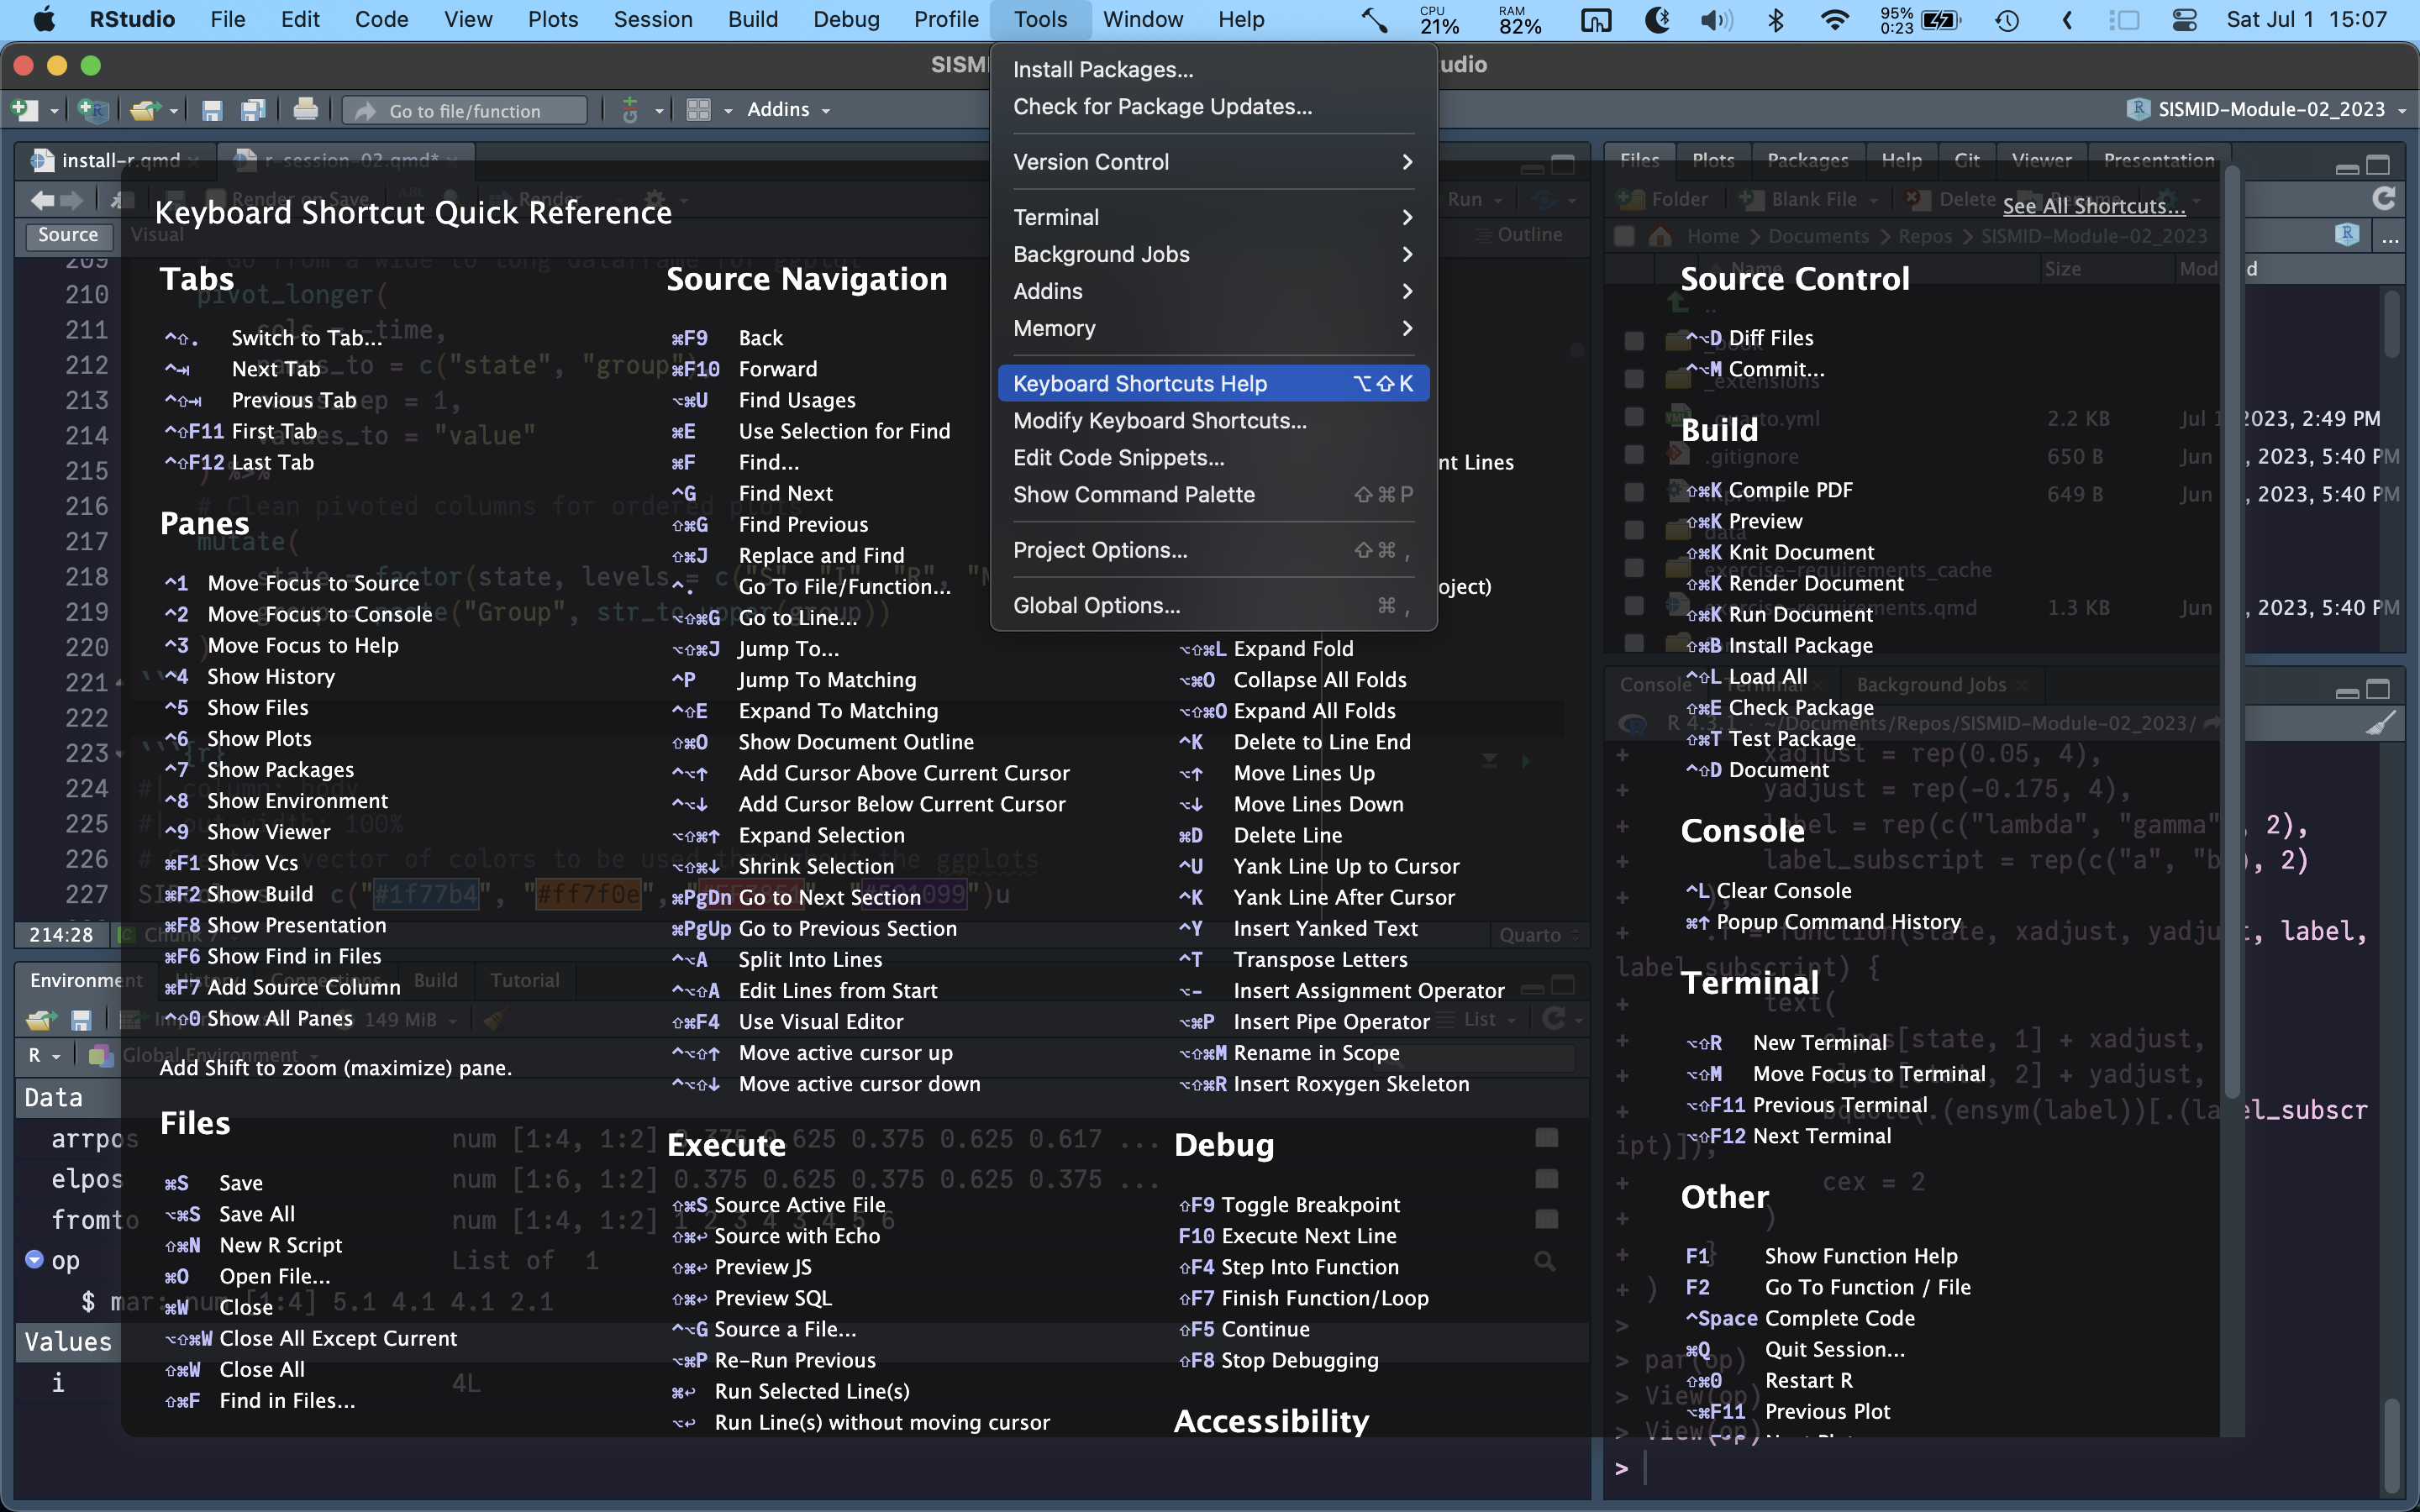Screen dimensions: 2420x1512
Task: Click the Save All documents icon
Action: point(253,110)
